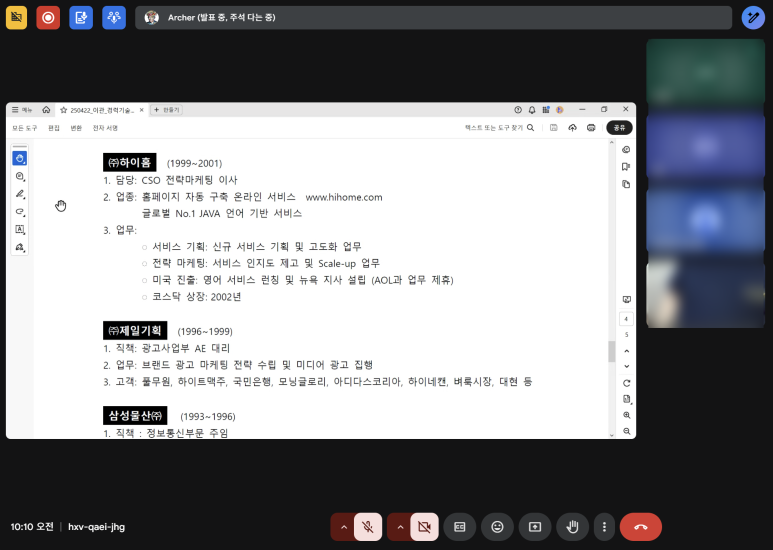
Task: Open the AI assistant icon in right panel
Action: click(626, 150)
